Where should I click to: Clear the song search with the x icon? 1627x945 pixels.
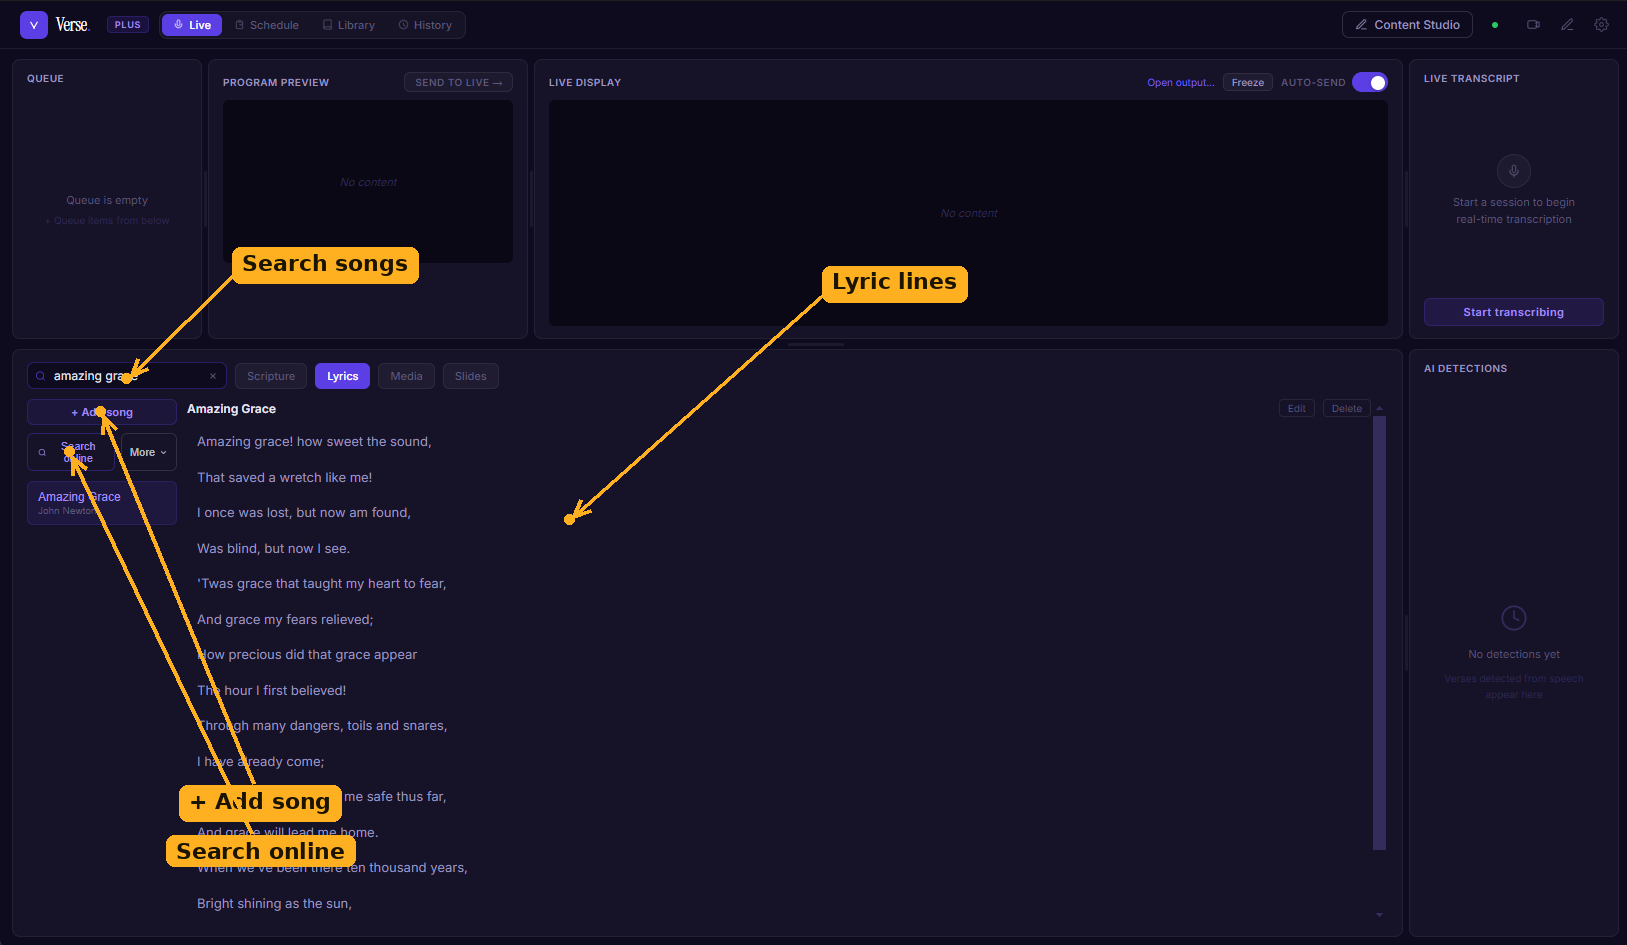[x=213, y=376]
